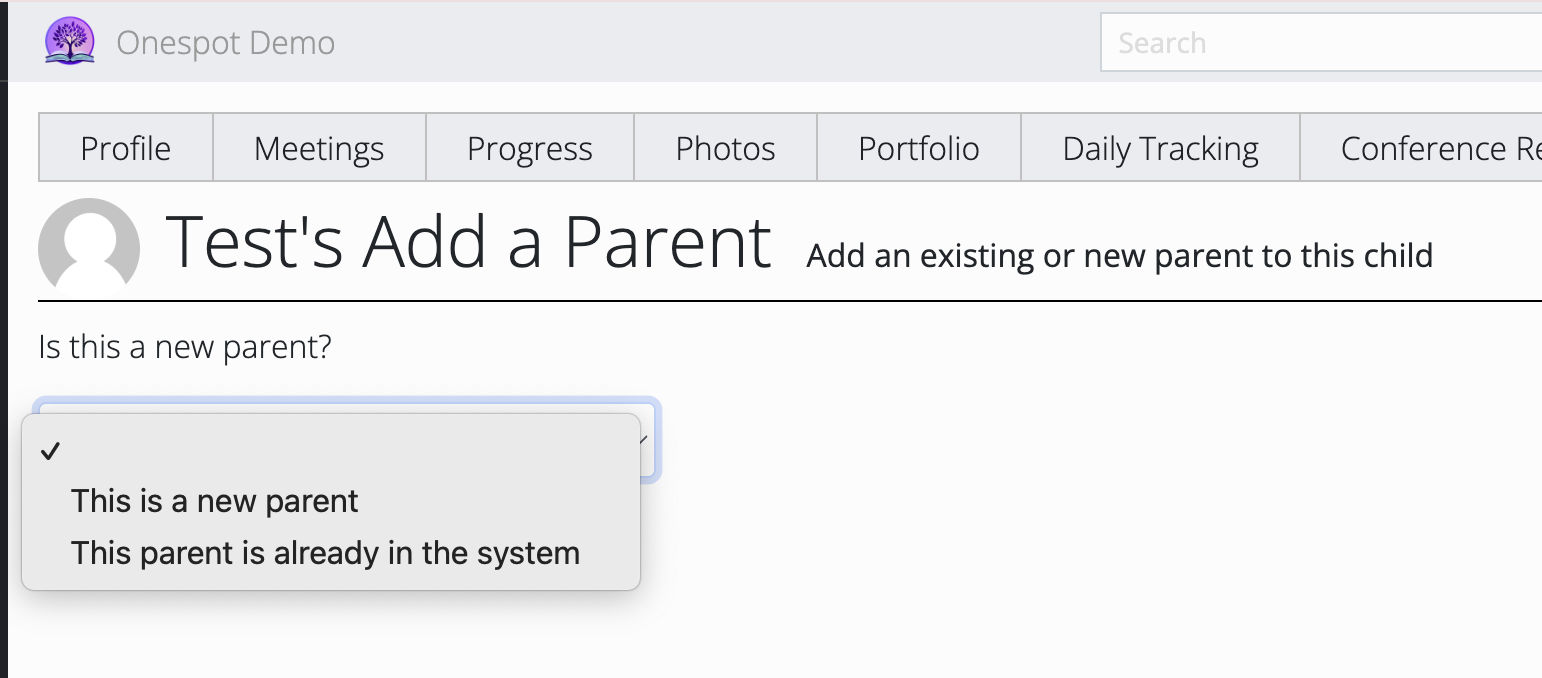
Task: Open the Conference Reports tab
Action: pyautogui.click(x=1430, y=148)
